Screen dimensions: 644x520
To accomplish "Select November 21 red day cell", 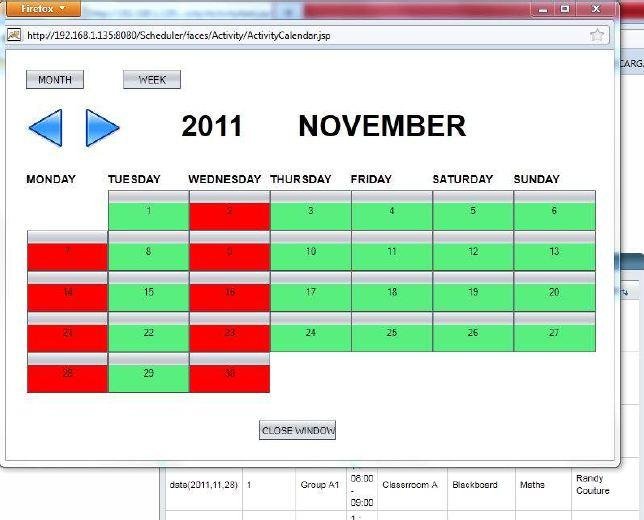I will 67,332.
